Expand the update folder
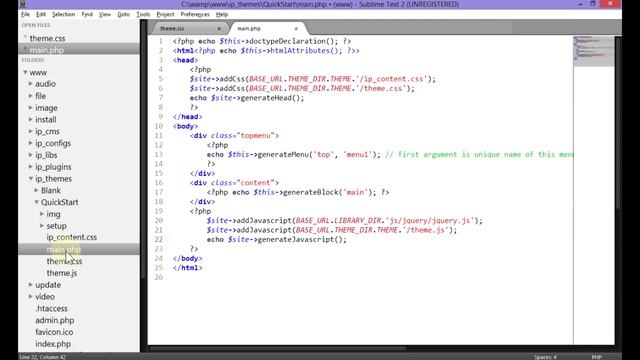640x360 pixels. click(x=31, y=285)
